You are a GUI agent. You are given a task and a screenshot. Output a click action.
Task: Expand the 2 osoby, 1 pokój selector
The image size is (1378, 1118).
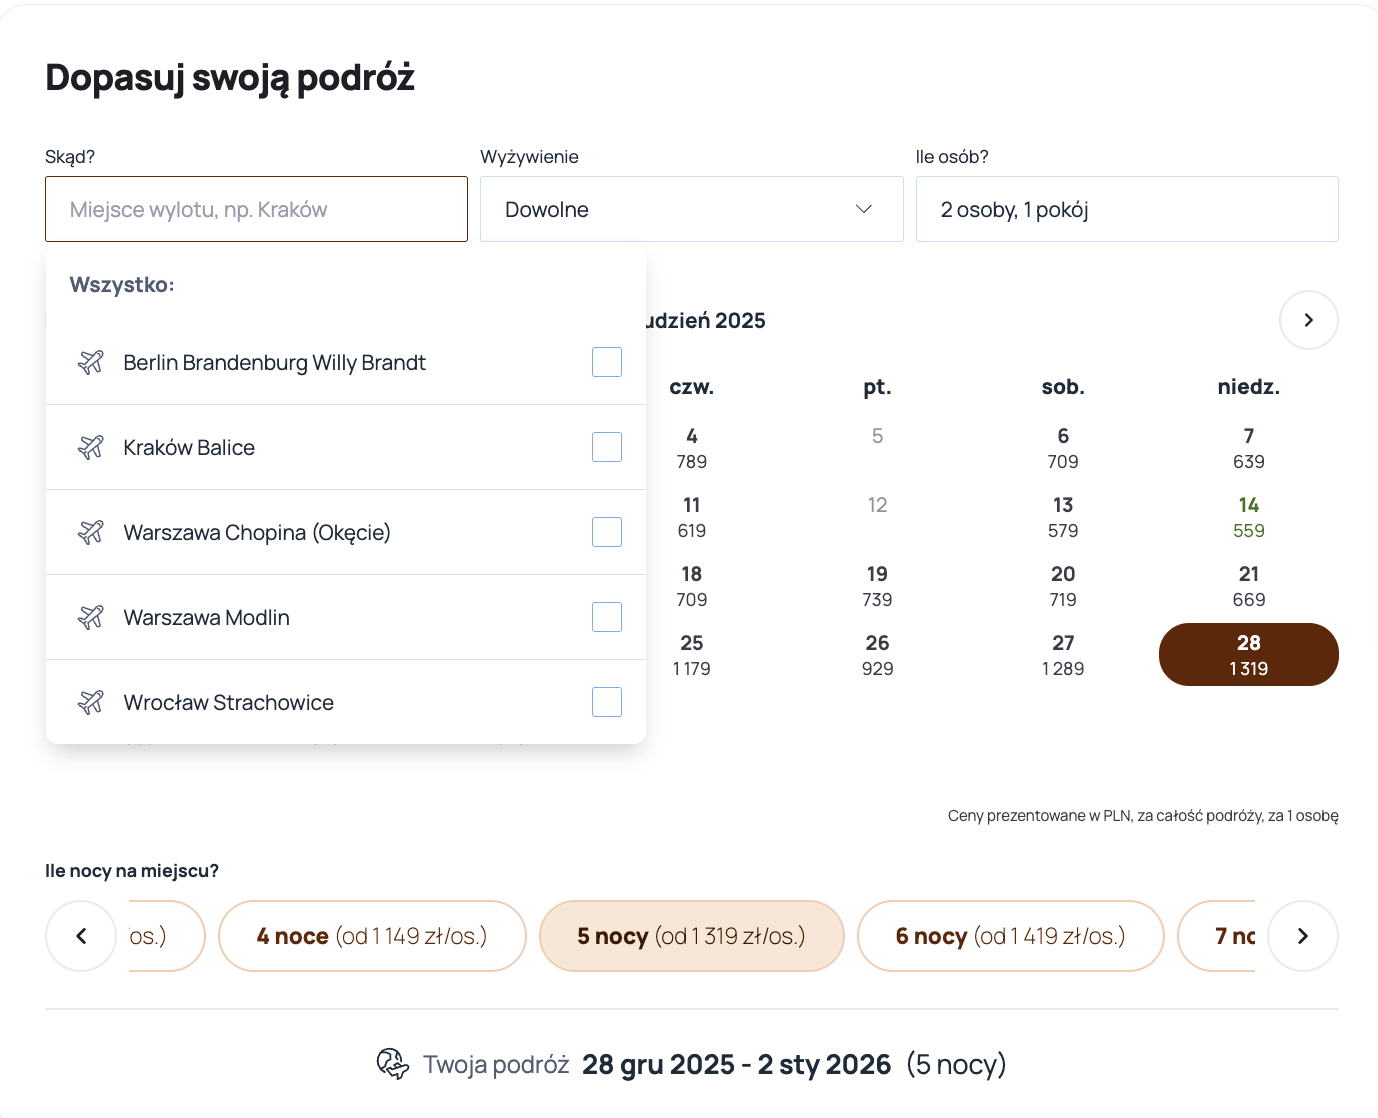(x=1126, y=209)
